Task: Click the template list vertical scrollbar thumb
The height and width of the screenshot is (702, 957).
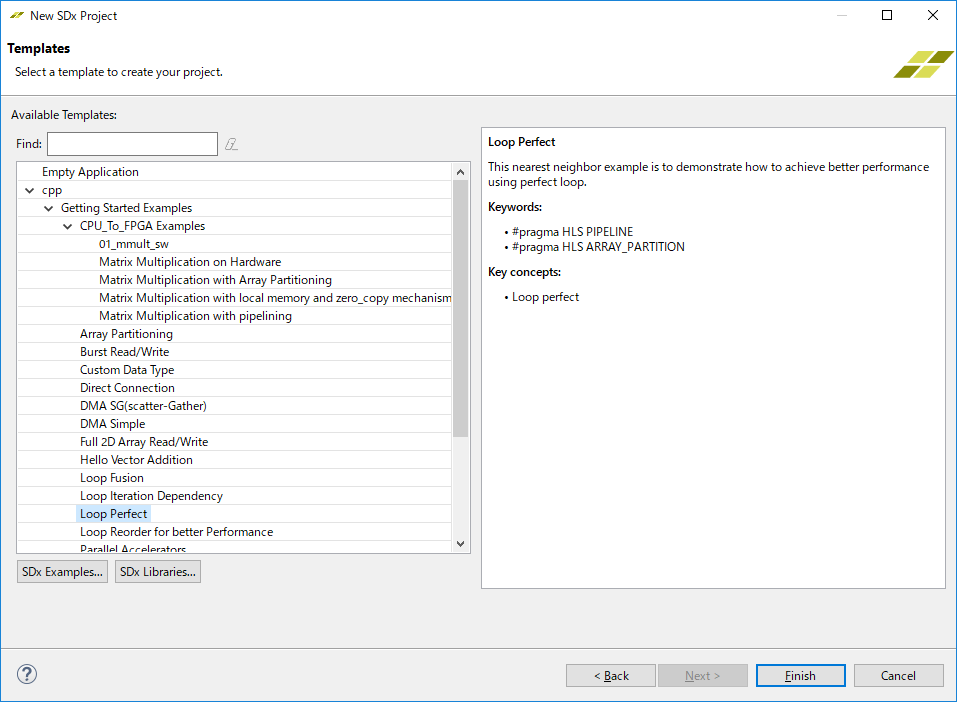Action: [460, 308]
